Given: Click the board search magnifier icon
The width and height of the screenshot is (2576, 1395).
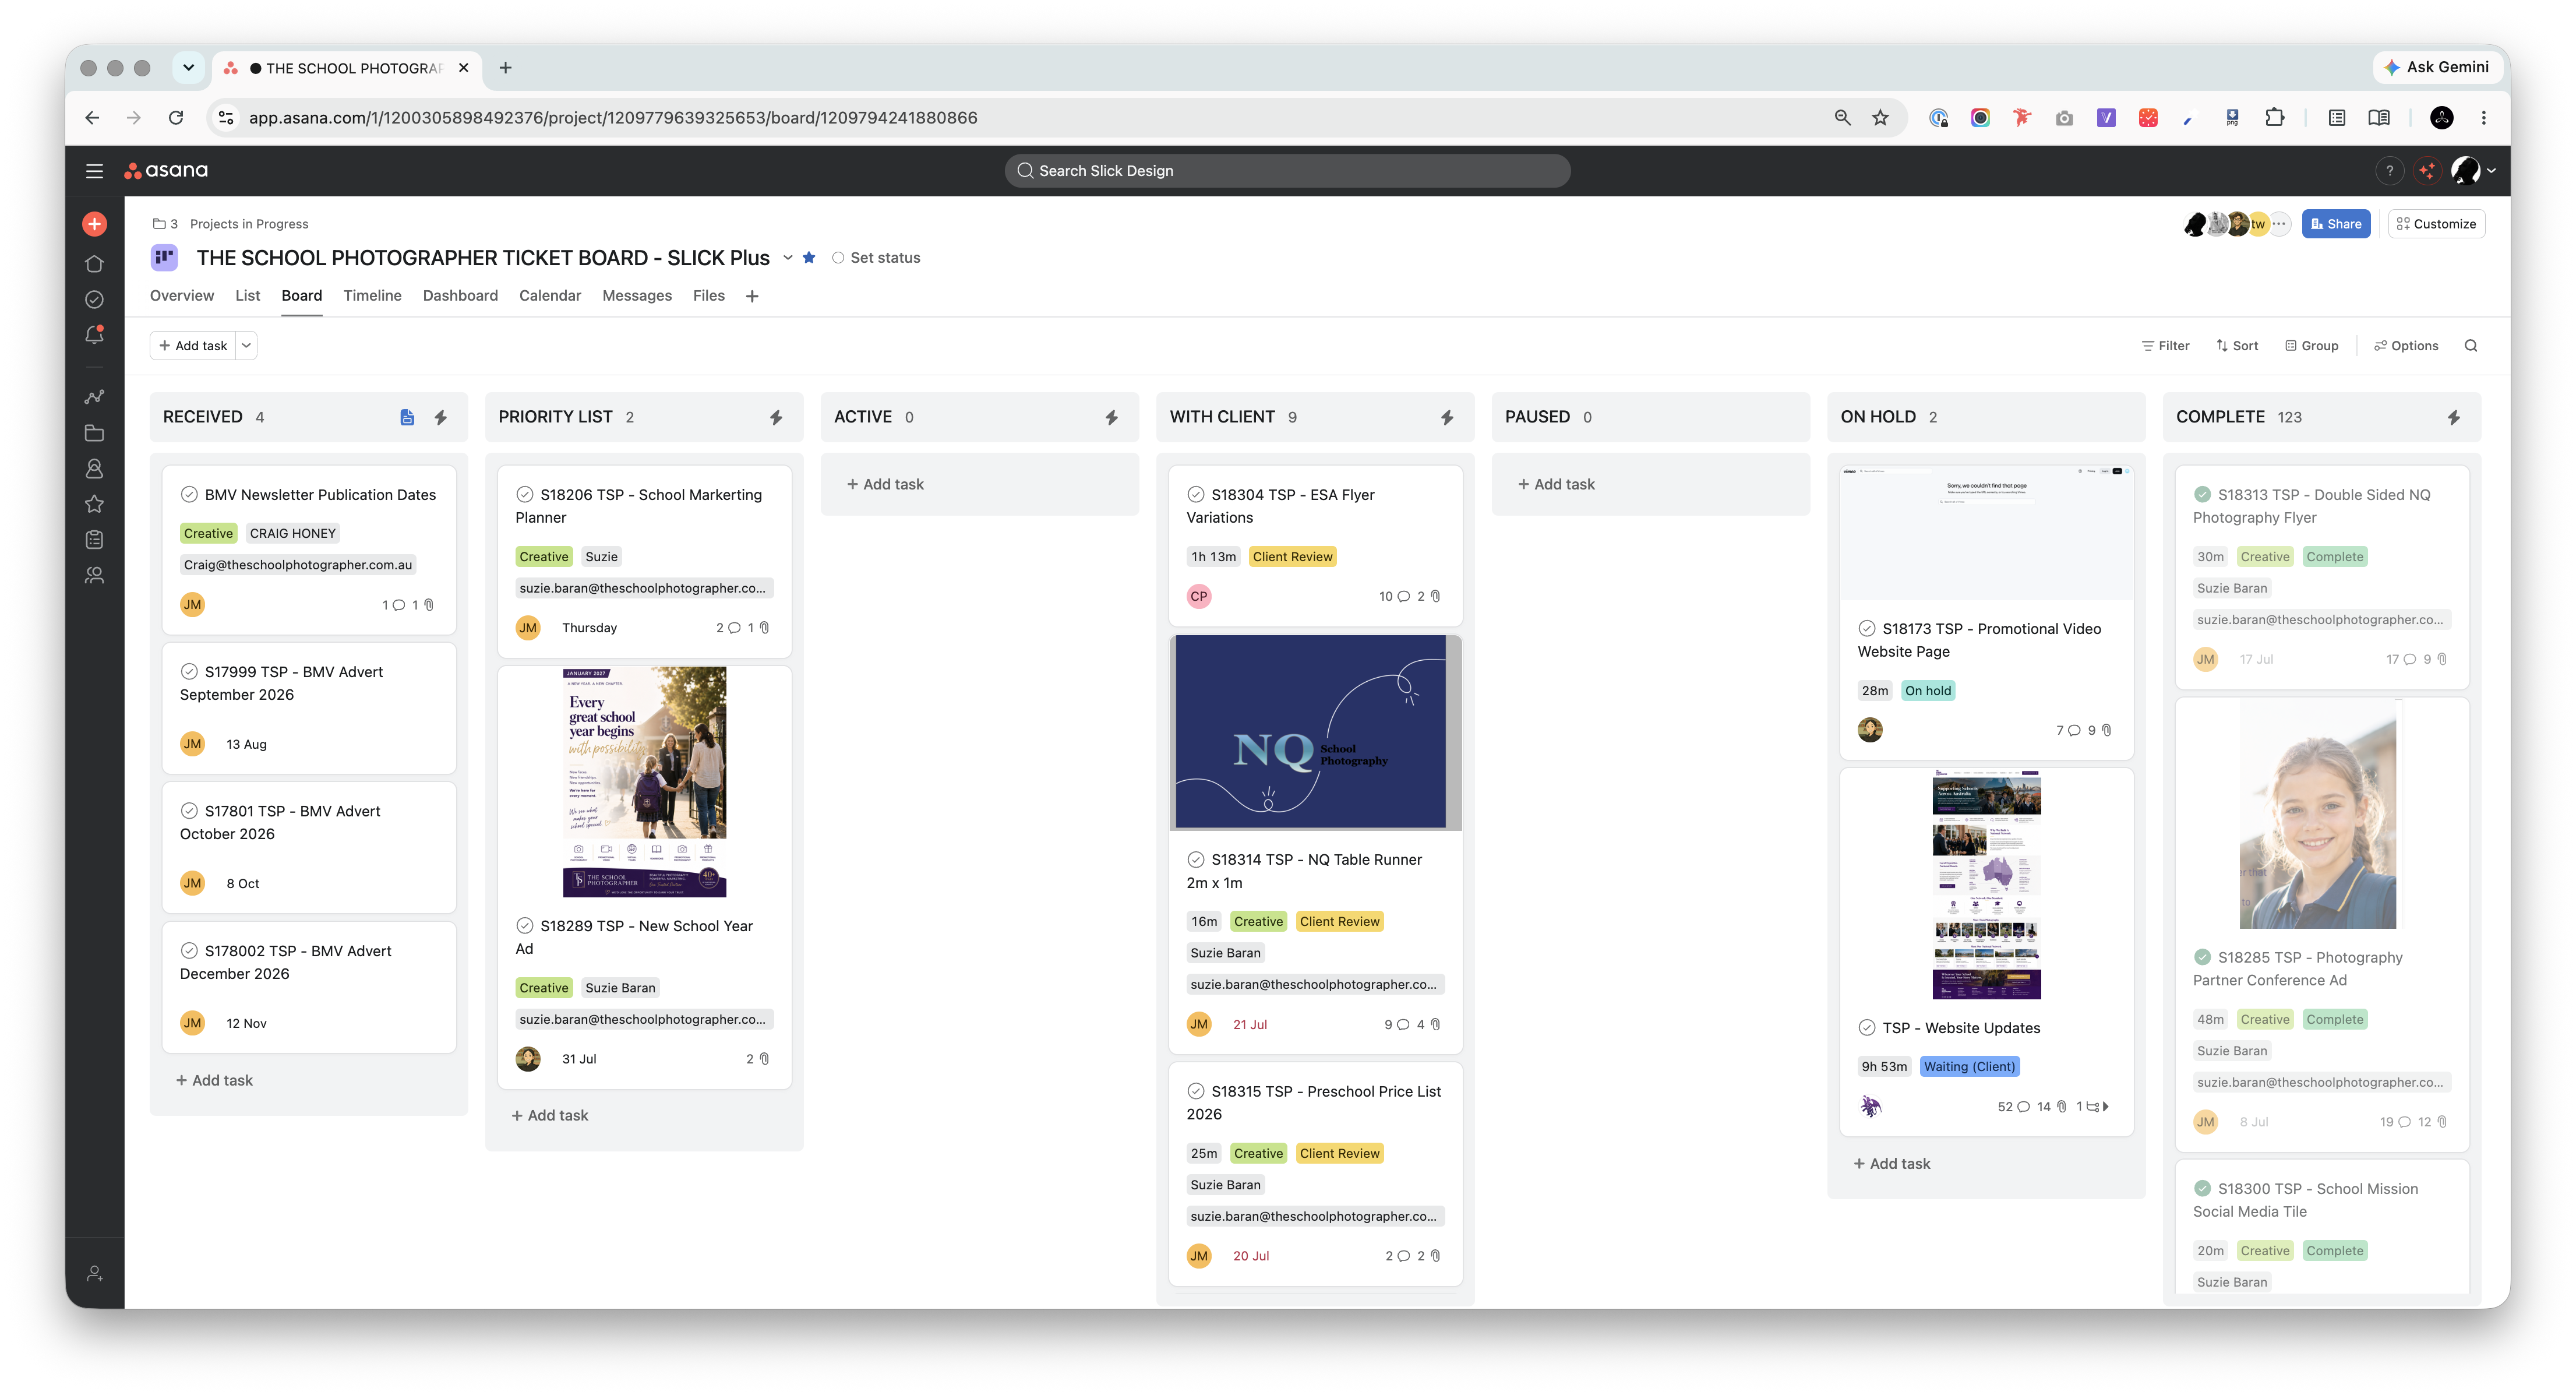Looking at the screenshot, I should click(2471, 346).
